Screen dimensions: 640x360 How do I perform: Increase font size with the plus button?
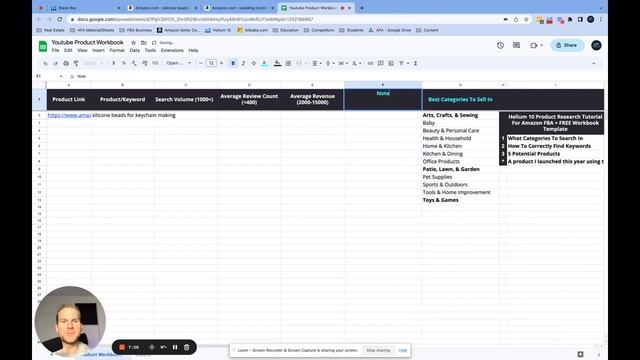tap(222, 63)
